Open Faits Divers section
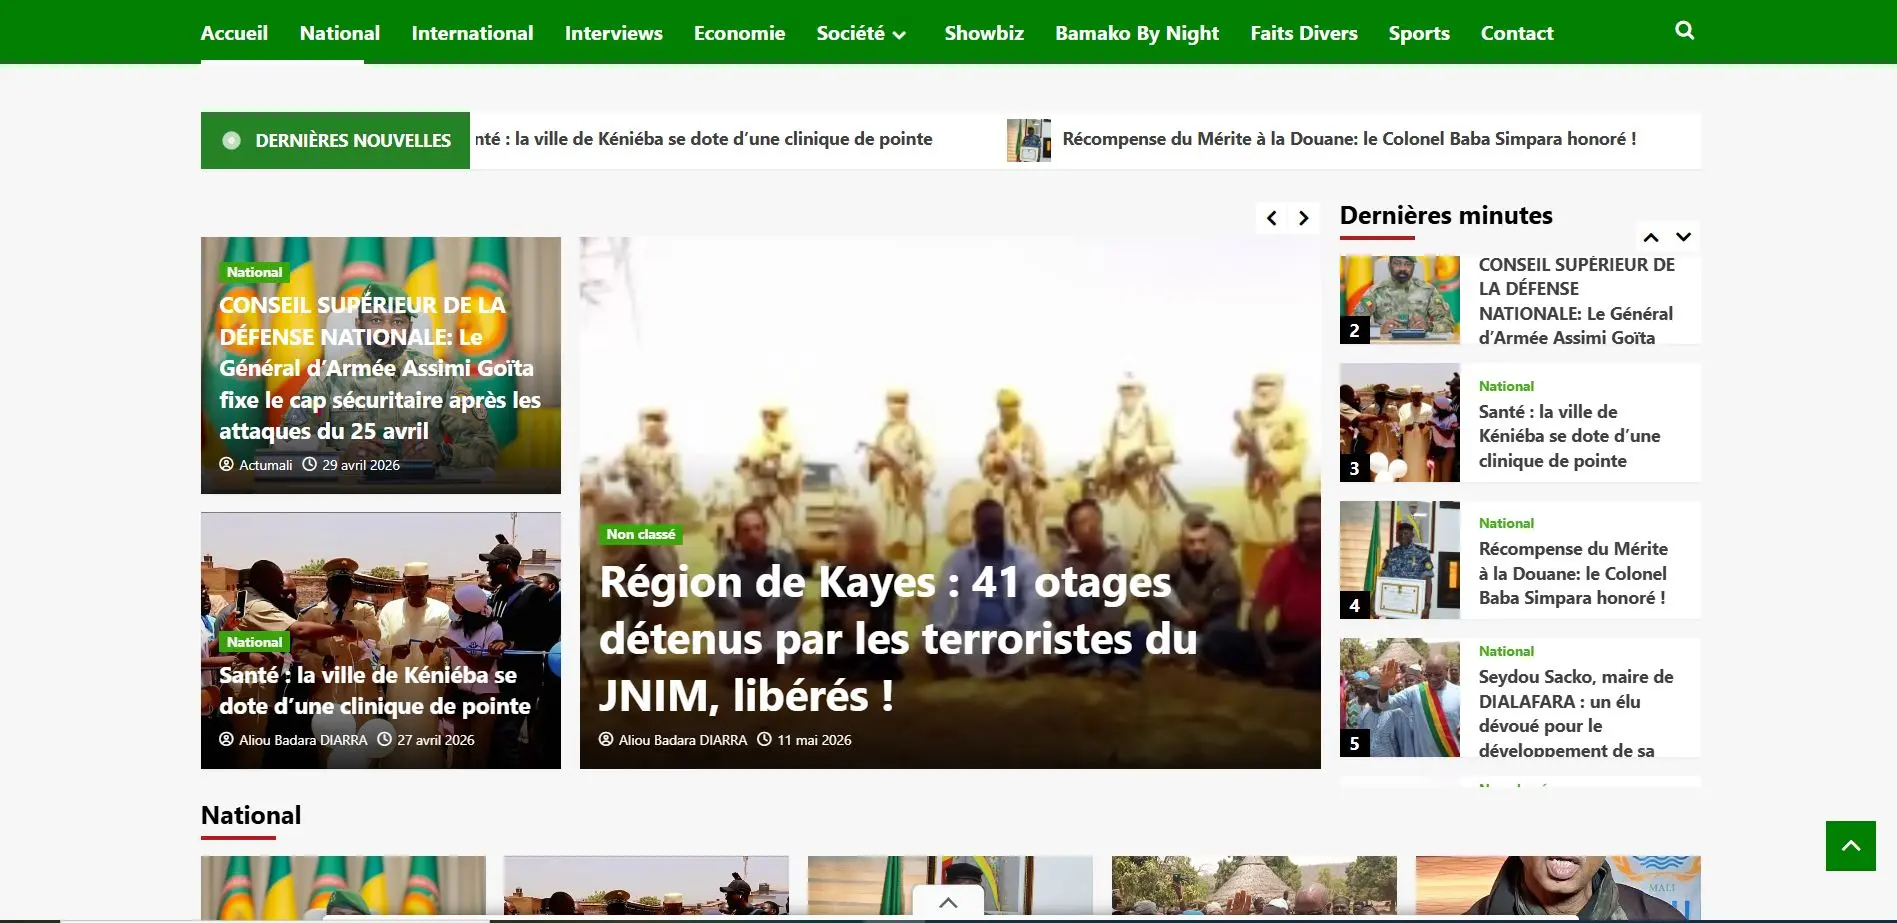Screen dimensions: 1897x923 [x=1304, y=33]
